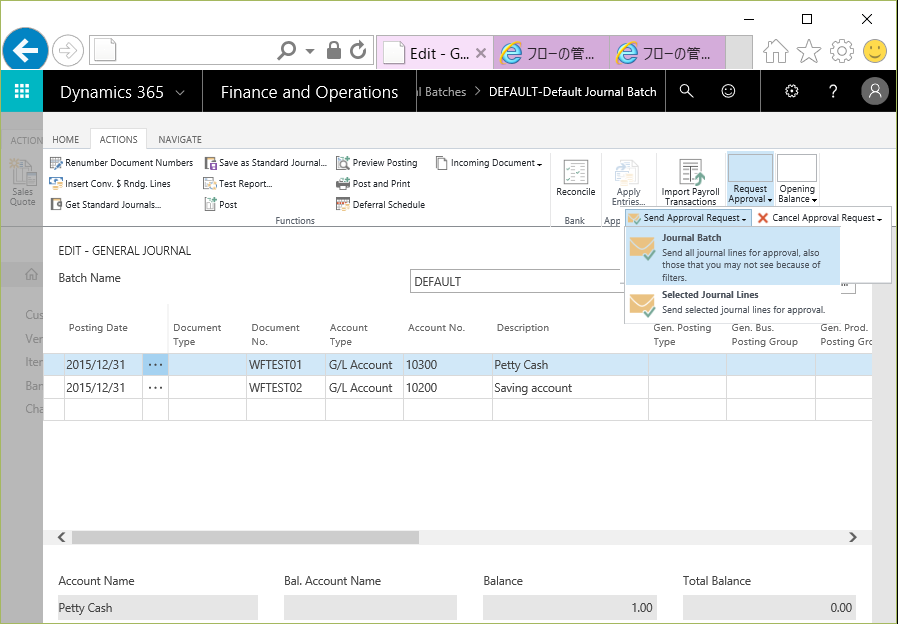
Task: Open browser favorites star icon
Action: click(x=808, y=51)
